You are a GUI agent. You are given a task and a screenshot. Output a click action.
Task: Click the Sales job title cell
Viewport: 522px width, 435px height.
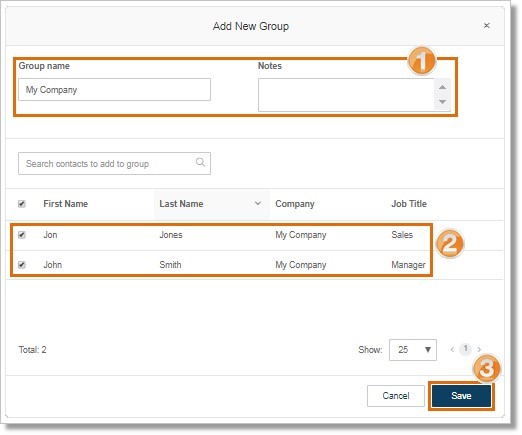coord(402,235)
